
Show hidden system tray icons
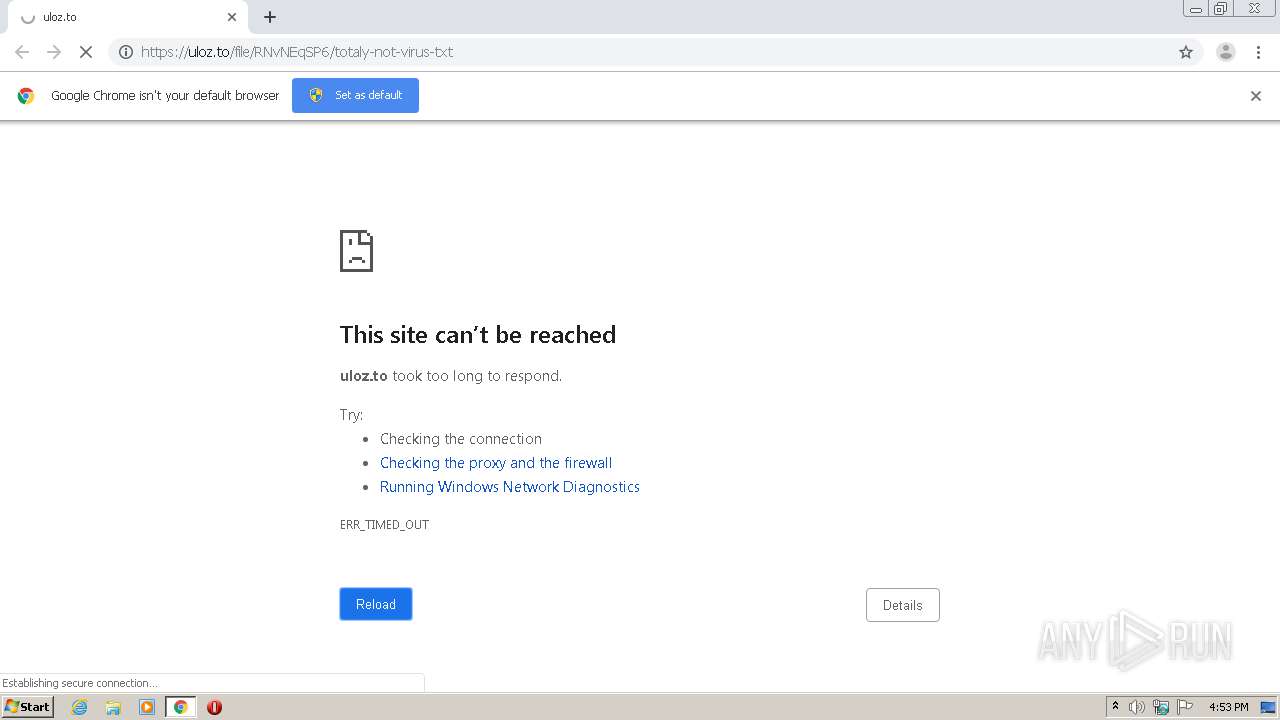coord(1115,707)
